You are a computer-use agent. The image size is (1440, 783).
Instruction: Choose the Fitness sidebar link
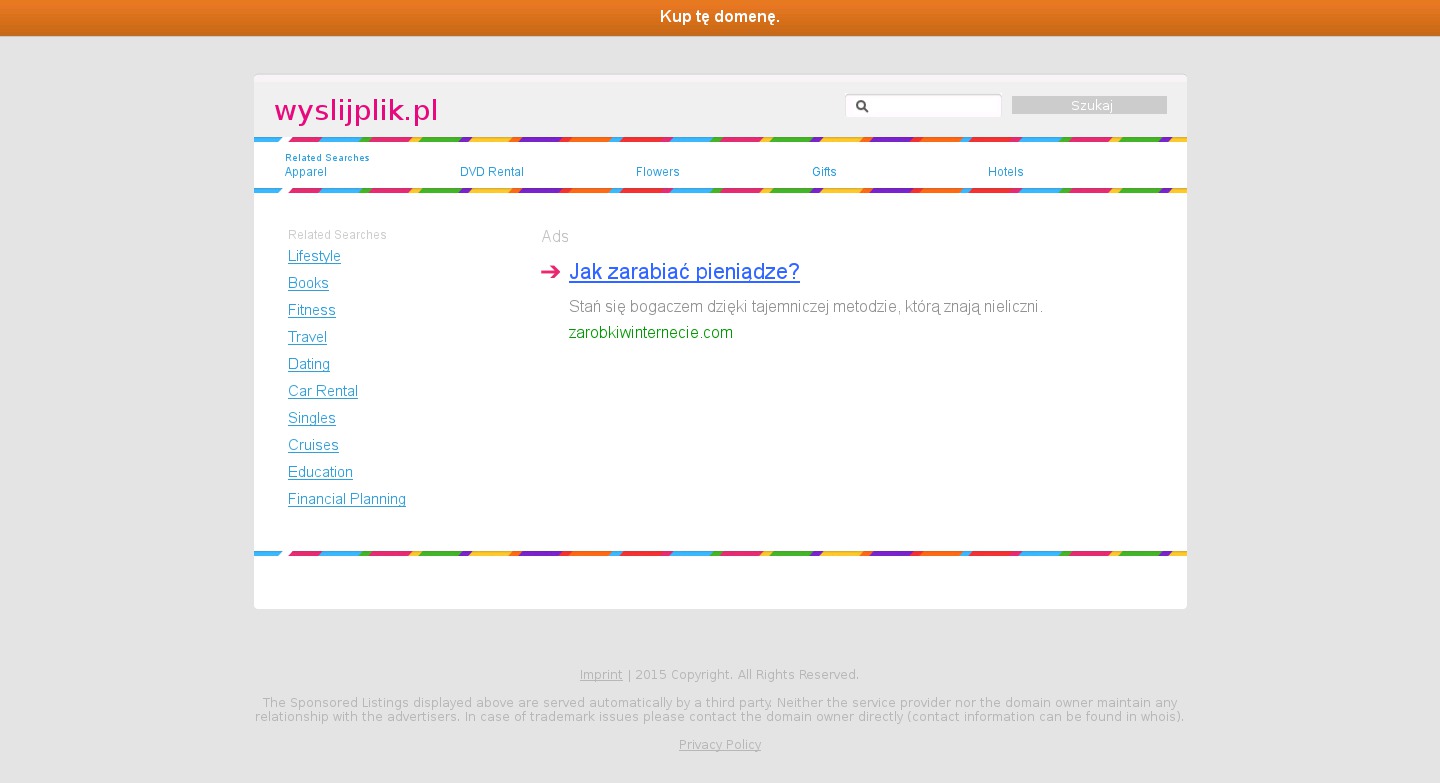pos(312,310)
